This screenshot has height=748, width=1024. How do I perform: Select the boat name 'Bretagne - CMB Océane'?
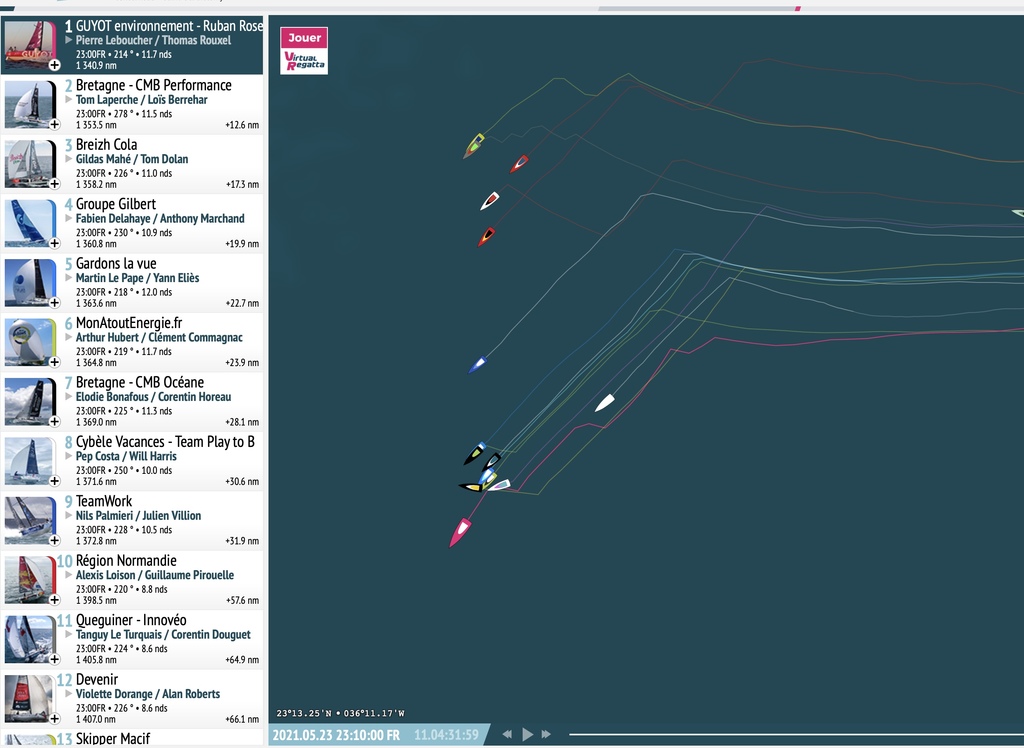pos(140,382)
